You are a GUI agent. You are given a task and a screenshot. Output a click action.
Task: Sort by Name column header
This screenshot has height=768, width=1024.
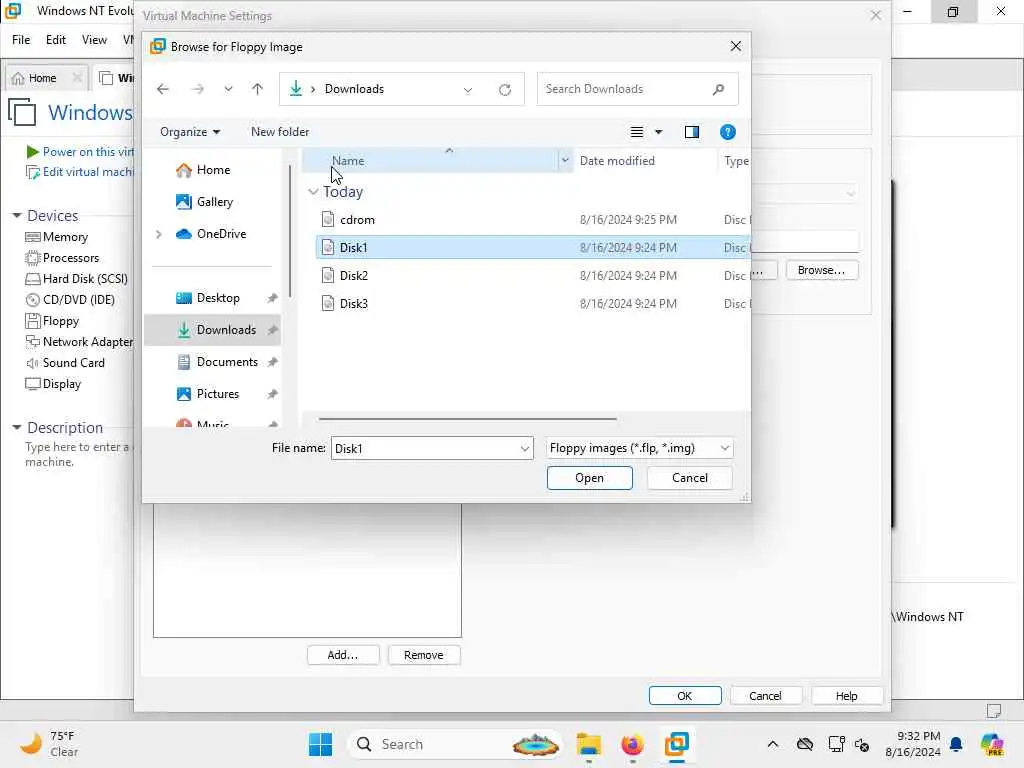point(431,161)
